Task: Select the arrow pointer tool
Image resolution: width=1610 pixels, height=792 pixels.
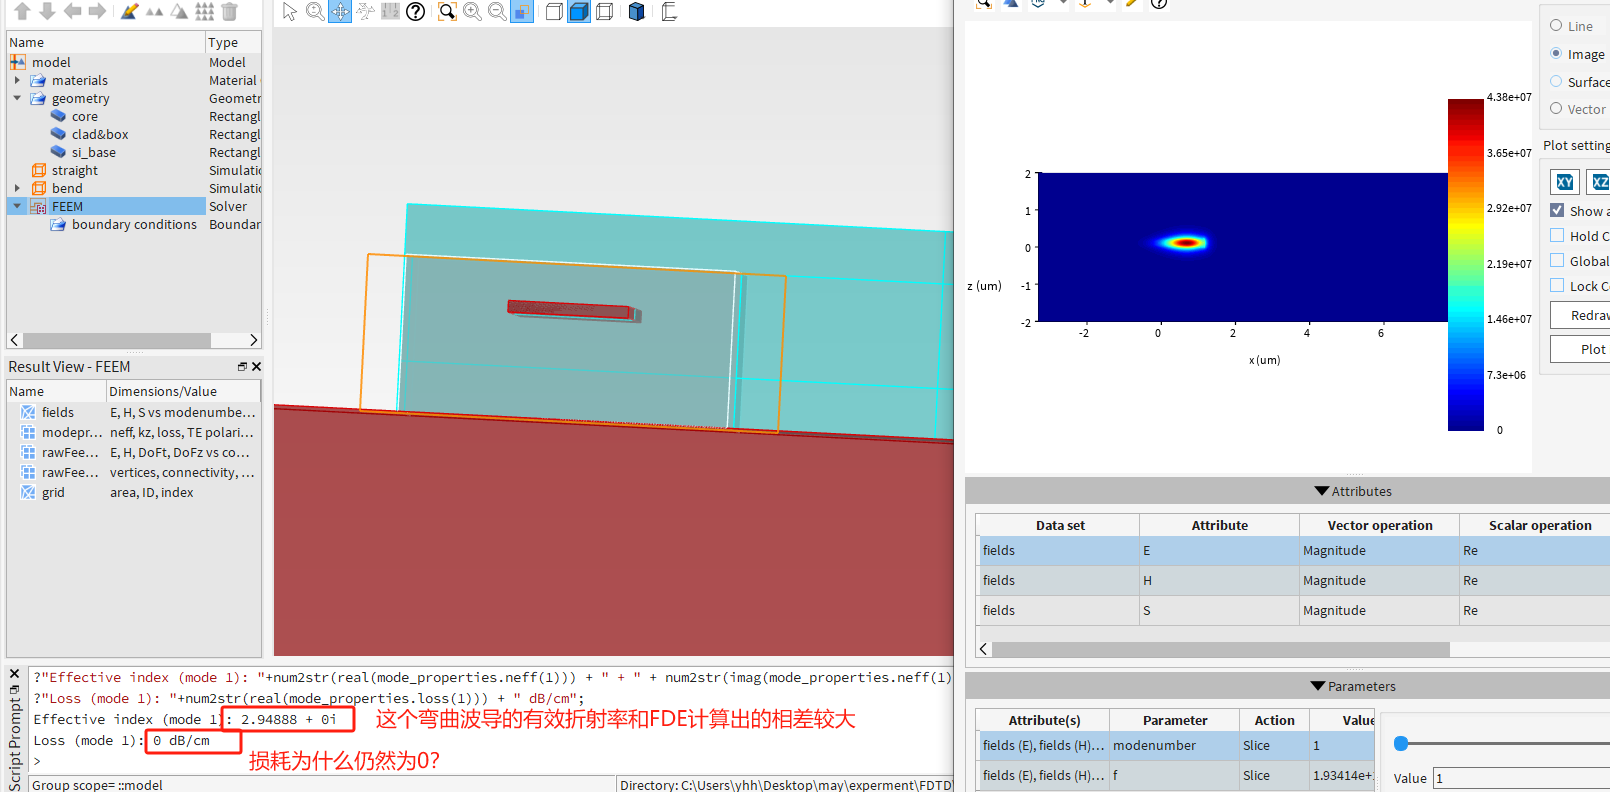Action: (290, 11)
